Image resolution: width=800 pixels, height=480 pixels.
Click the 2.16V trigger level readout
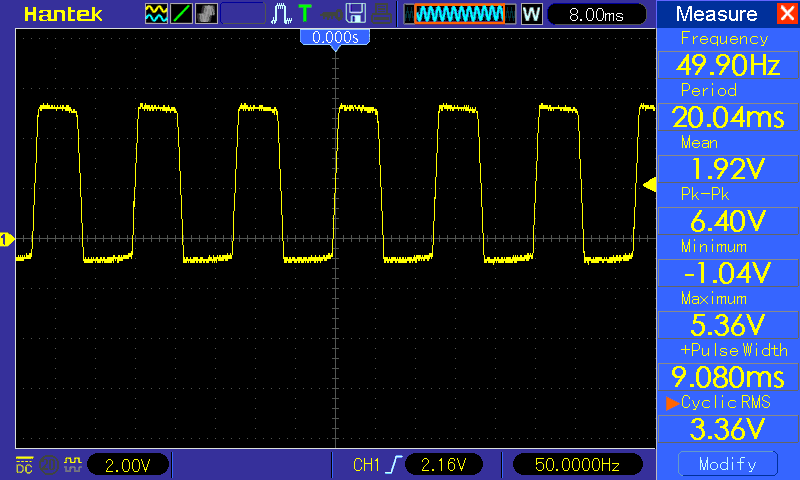[x=443, y=465]
